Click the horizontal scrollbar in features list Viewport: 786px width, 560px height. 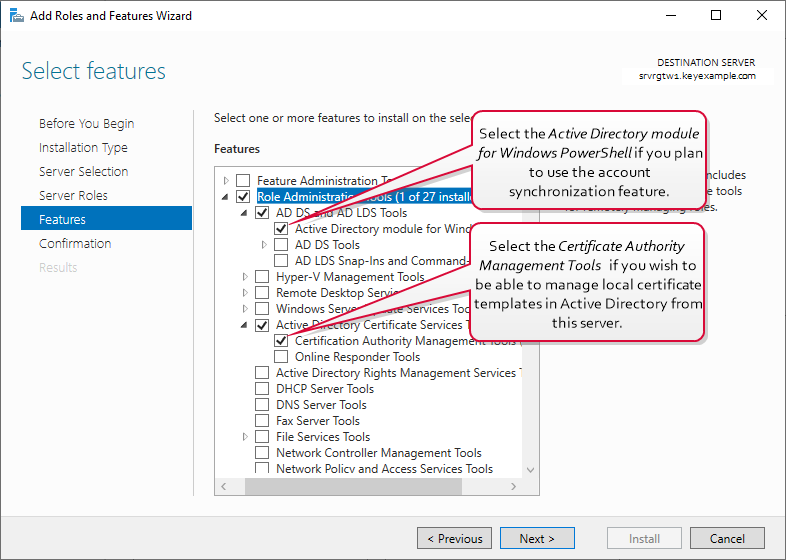[x=377, y=487]
